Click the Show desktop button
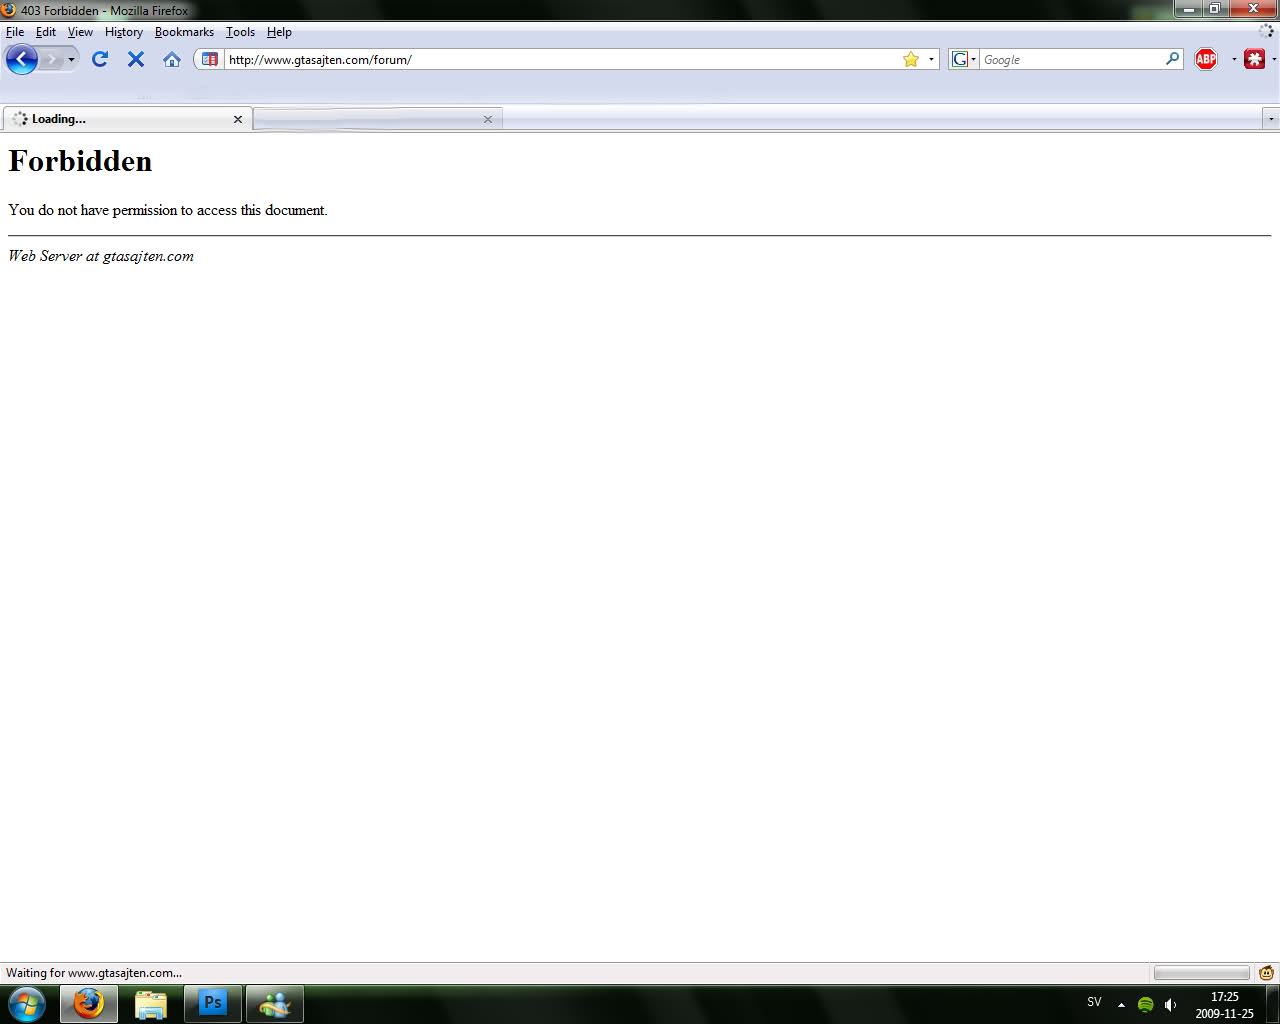Image resolution: width=1280 pixels, height=1024 pixels. coord(1272,1004)
